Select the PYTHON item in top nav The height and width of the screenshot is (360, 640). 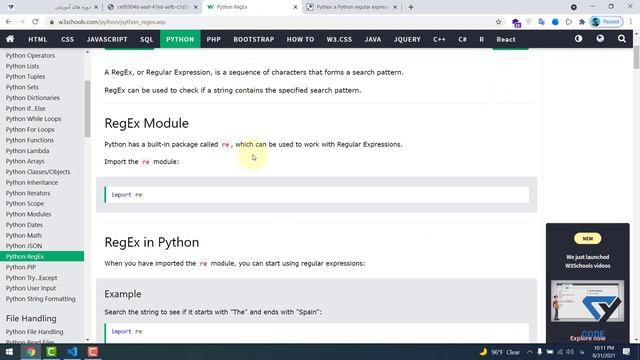(x=180, y=39)
